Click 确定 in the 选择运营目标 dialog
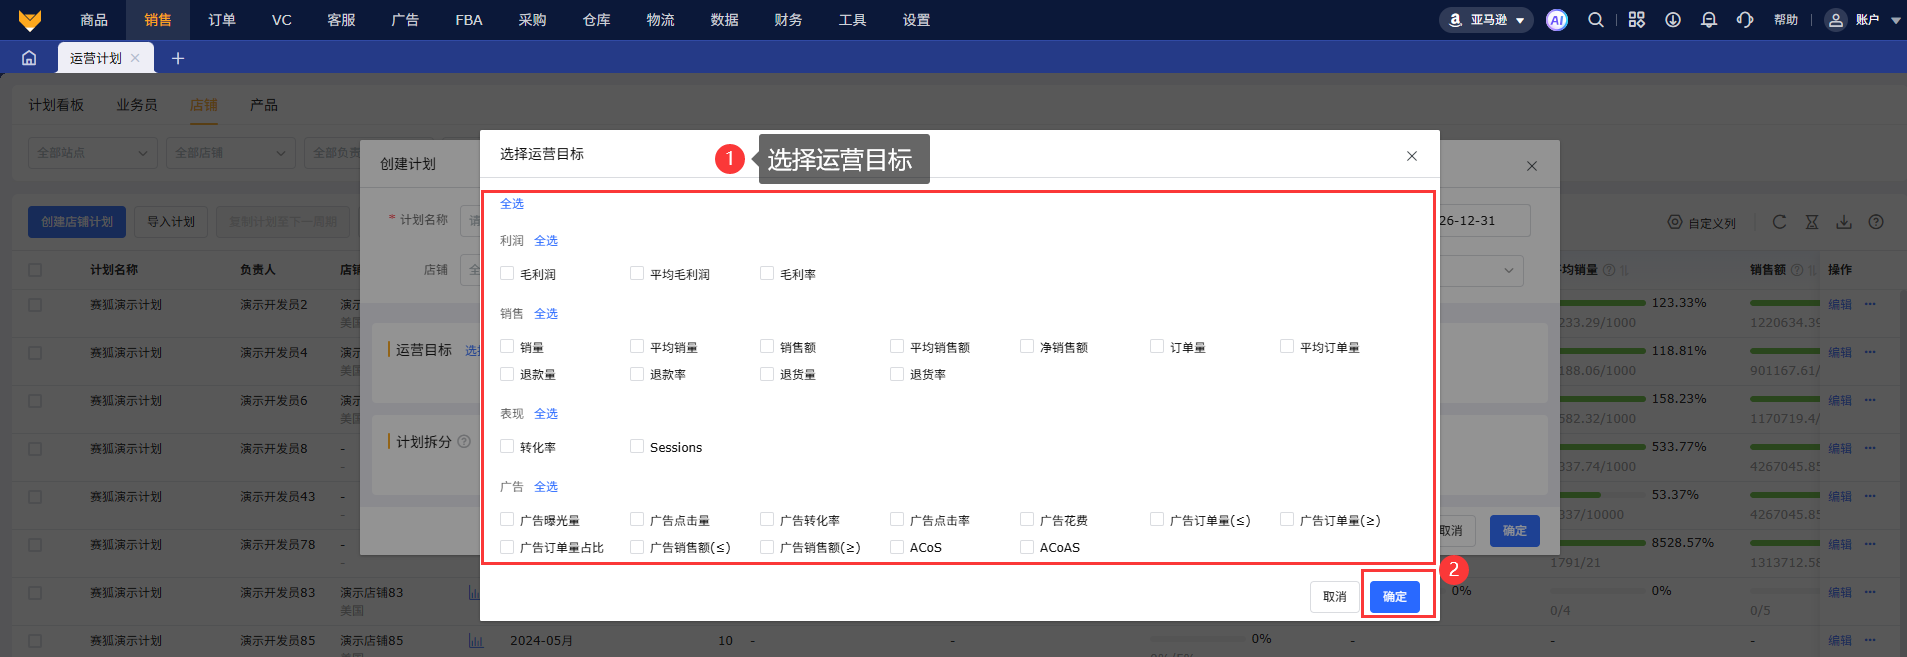The image size is (1907, 657). click(1394, 597)
